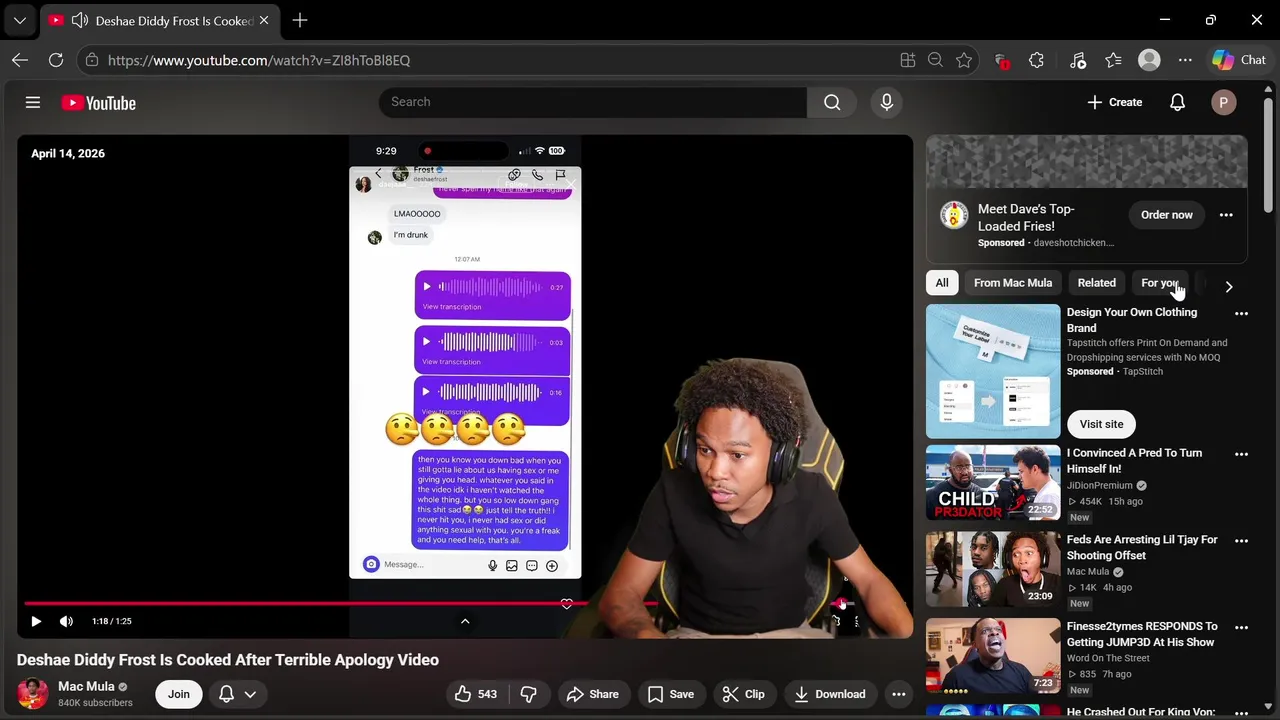Go back in the browser
Image resolution: width=1280 pixels, height=720 pixels.
click(20, 60)
